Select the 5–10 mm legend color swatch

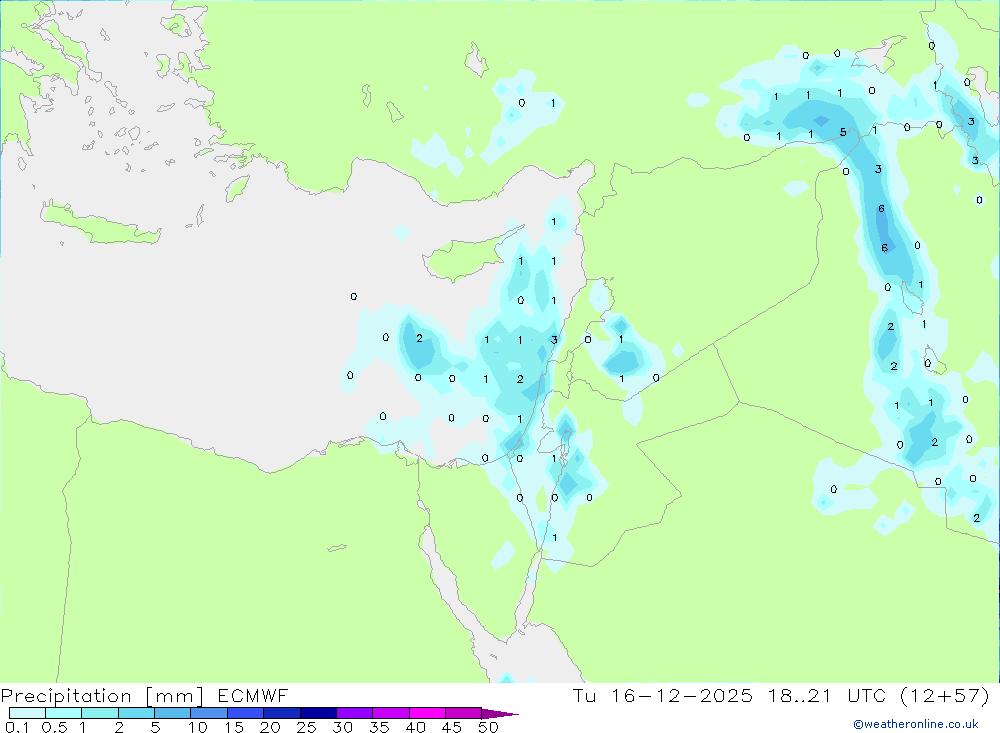[173, 713]
